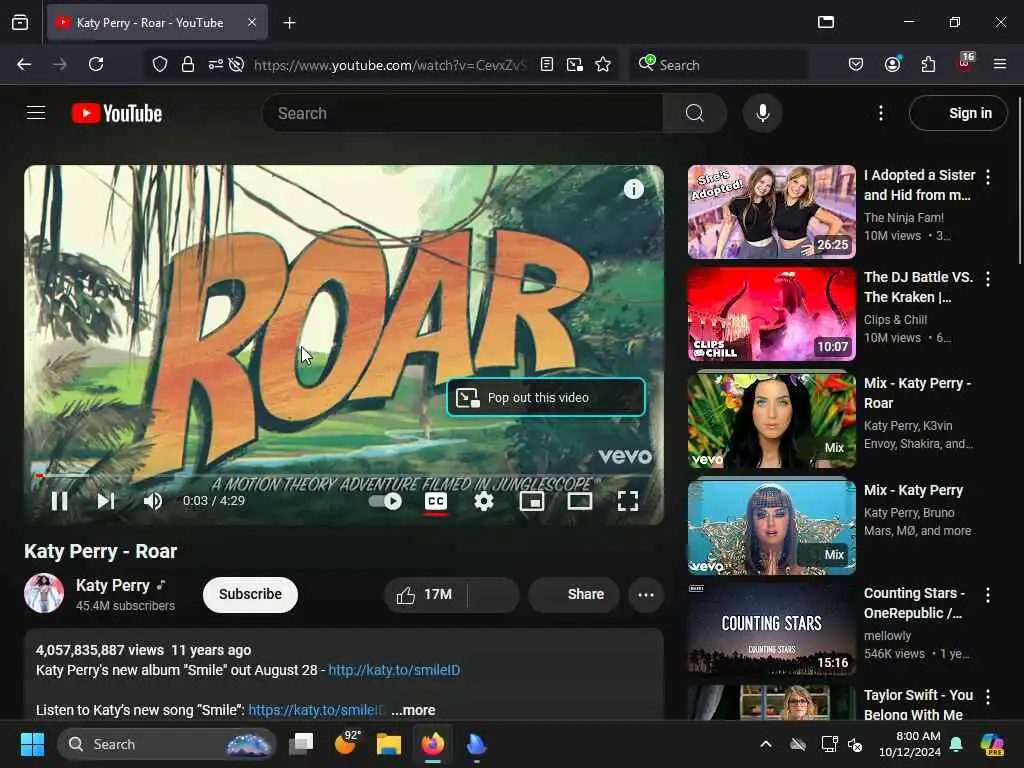Viewport: 1024px width, 768px height.
Task: Go back with browser back arrow
Action: pos(24,64)
